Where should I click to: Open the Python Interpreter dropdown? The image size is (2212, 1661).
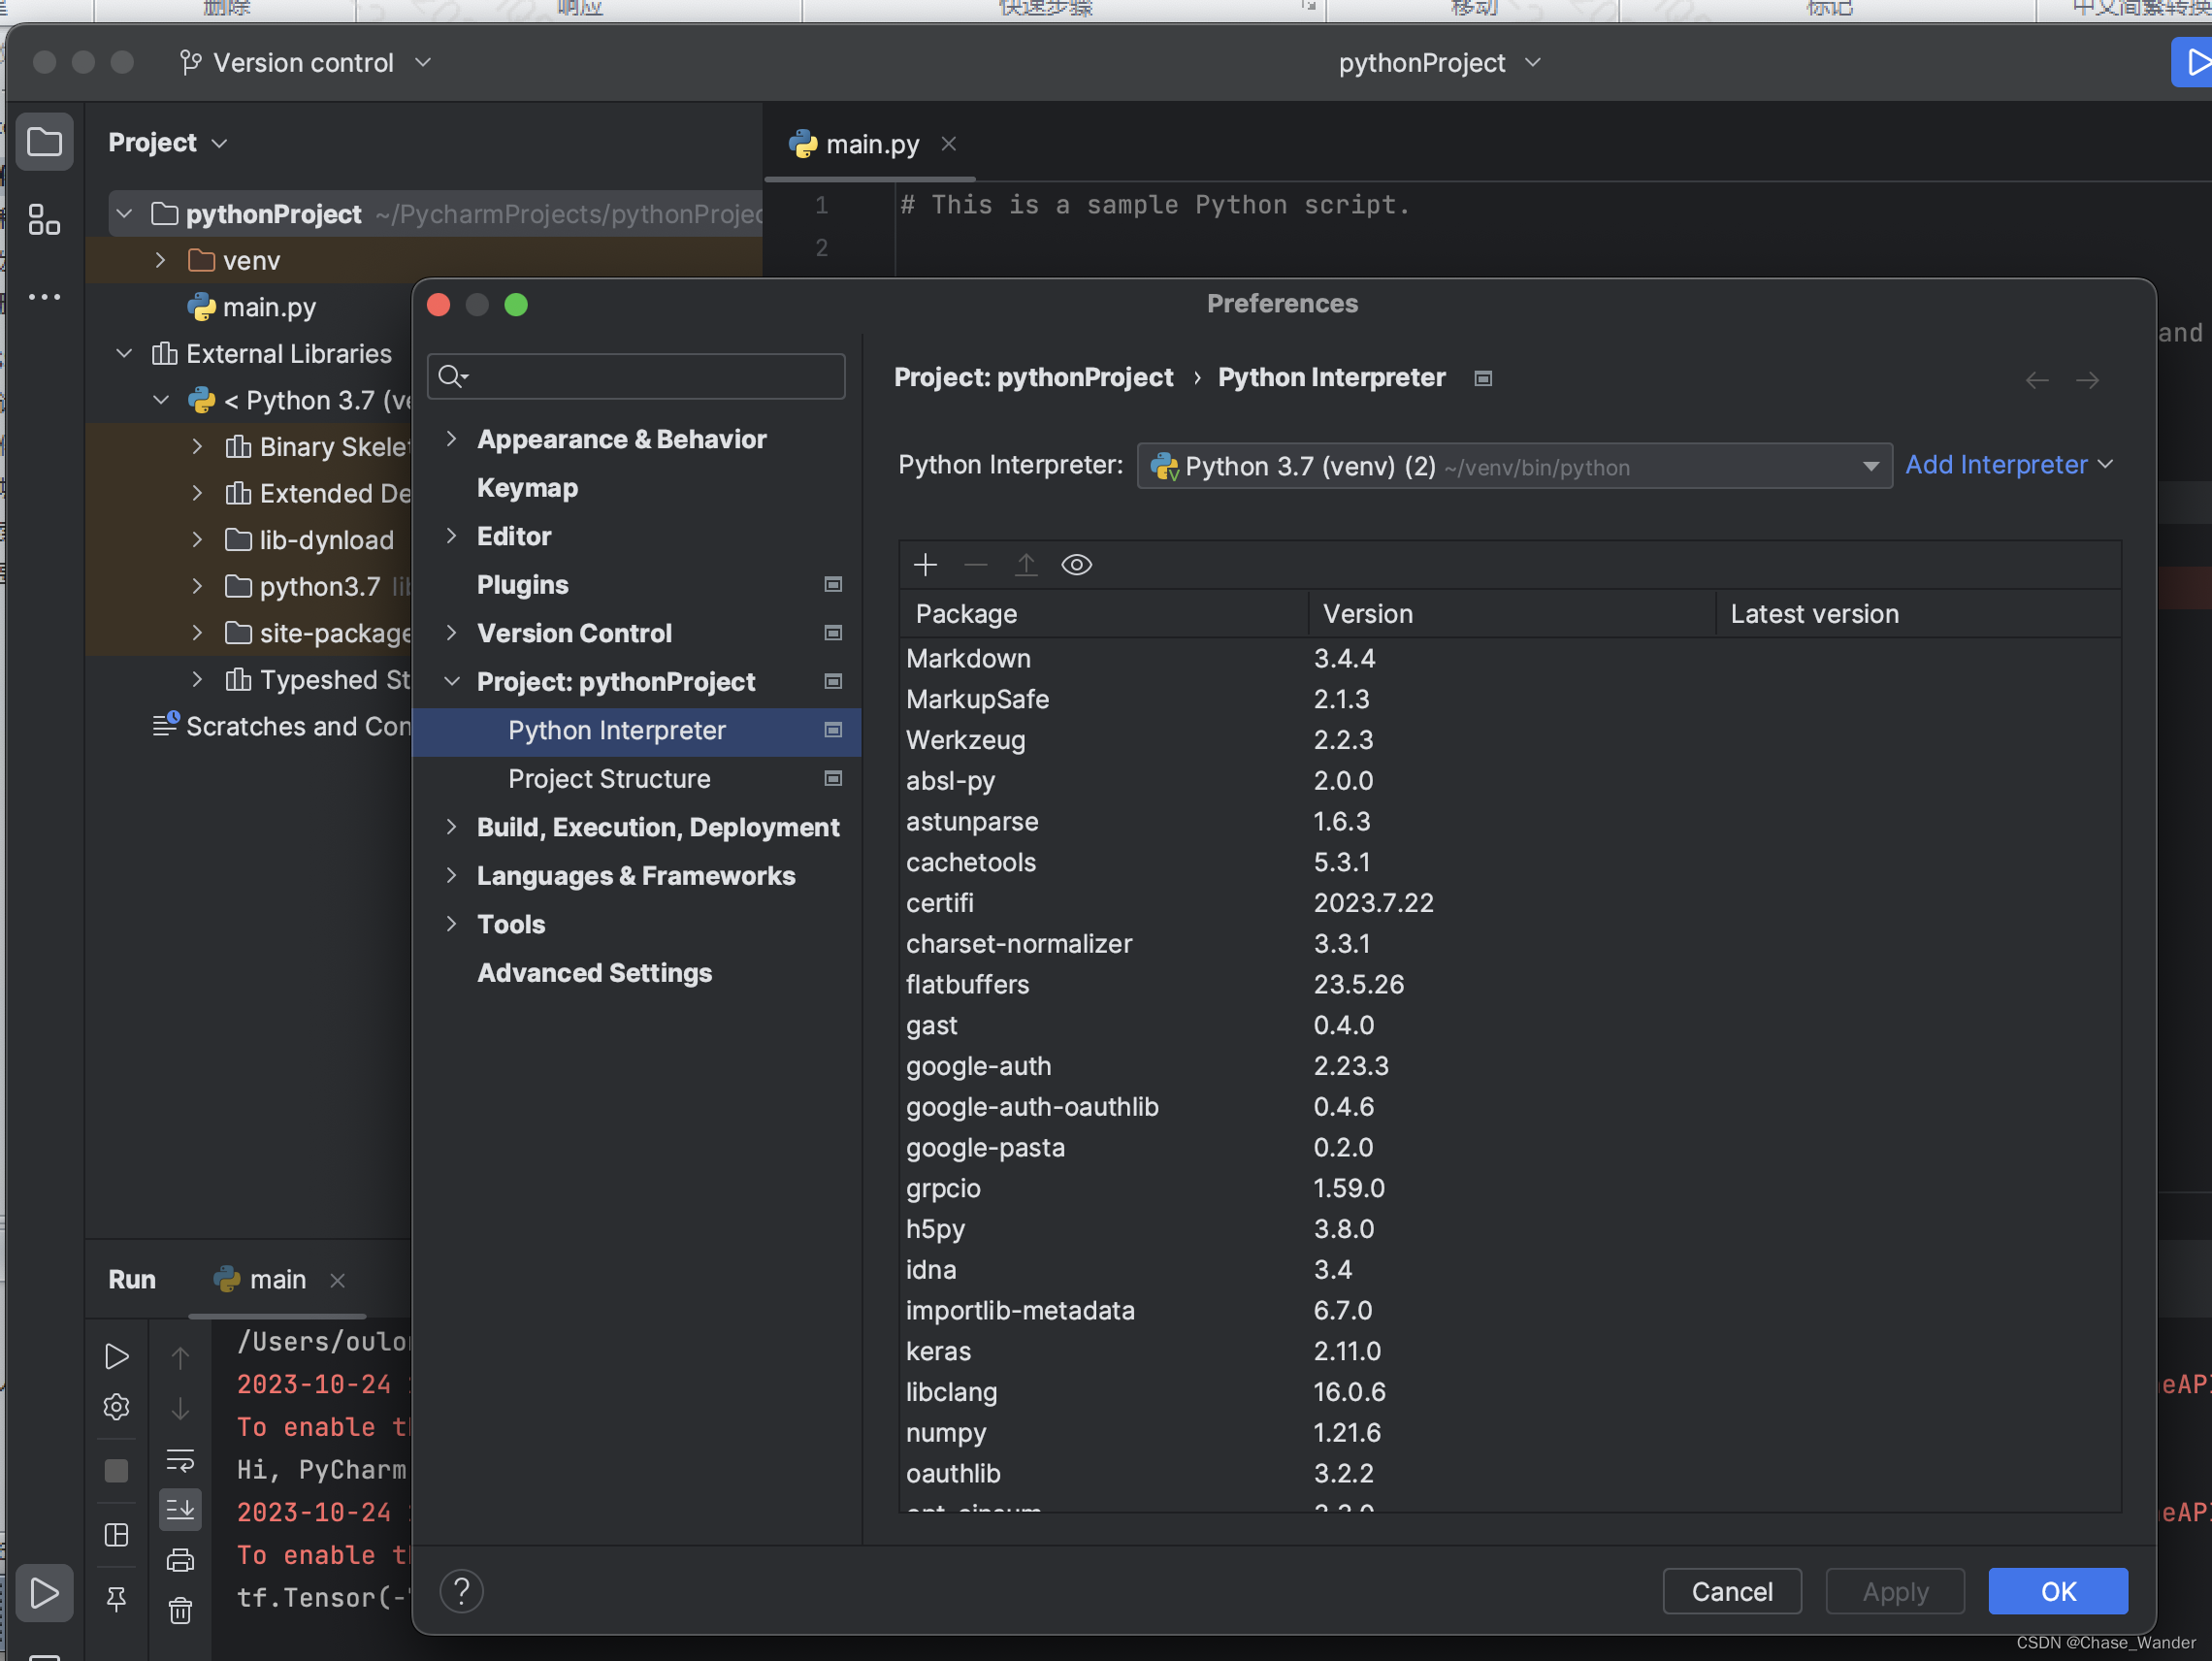pyautogui.click(x=1869, y=466)
